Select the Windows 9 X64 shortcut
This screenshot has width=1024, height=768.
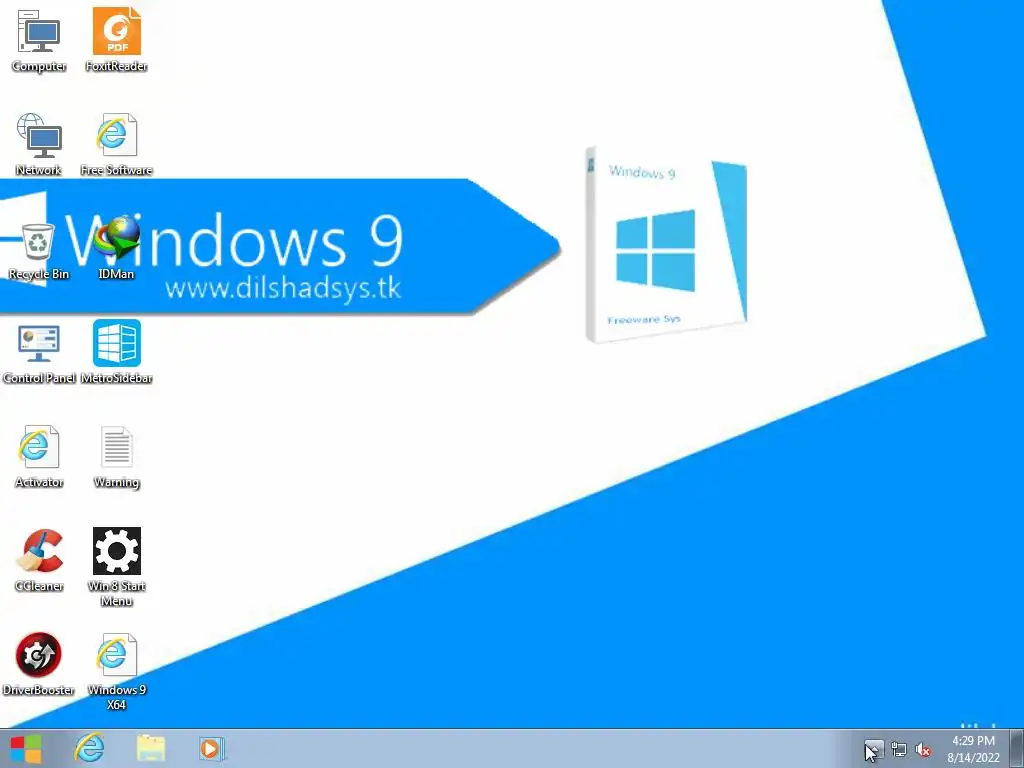click(x=116, y=671)
